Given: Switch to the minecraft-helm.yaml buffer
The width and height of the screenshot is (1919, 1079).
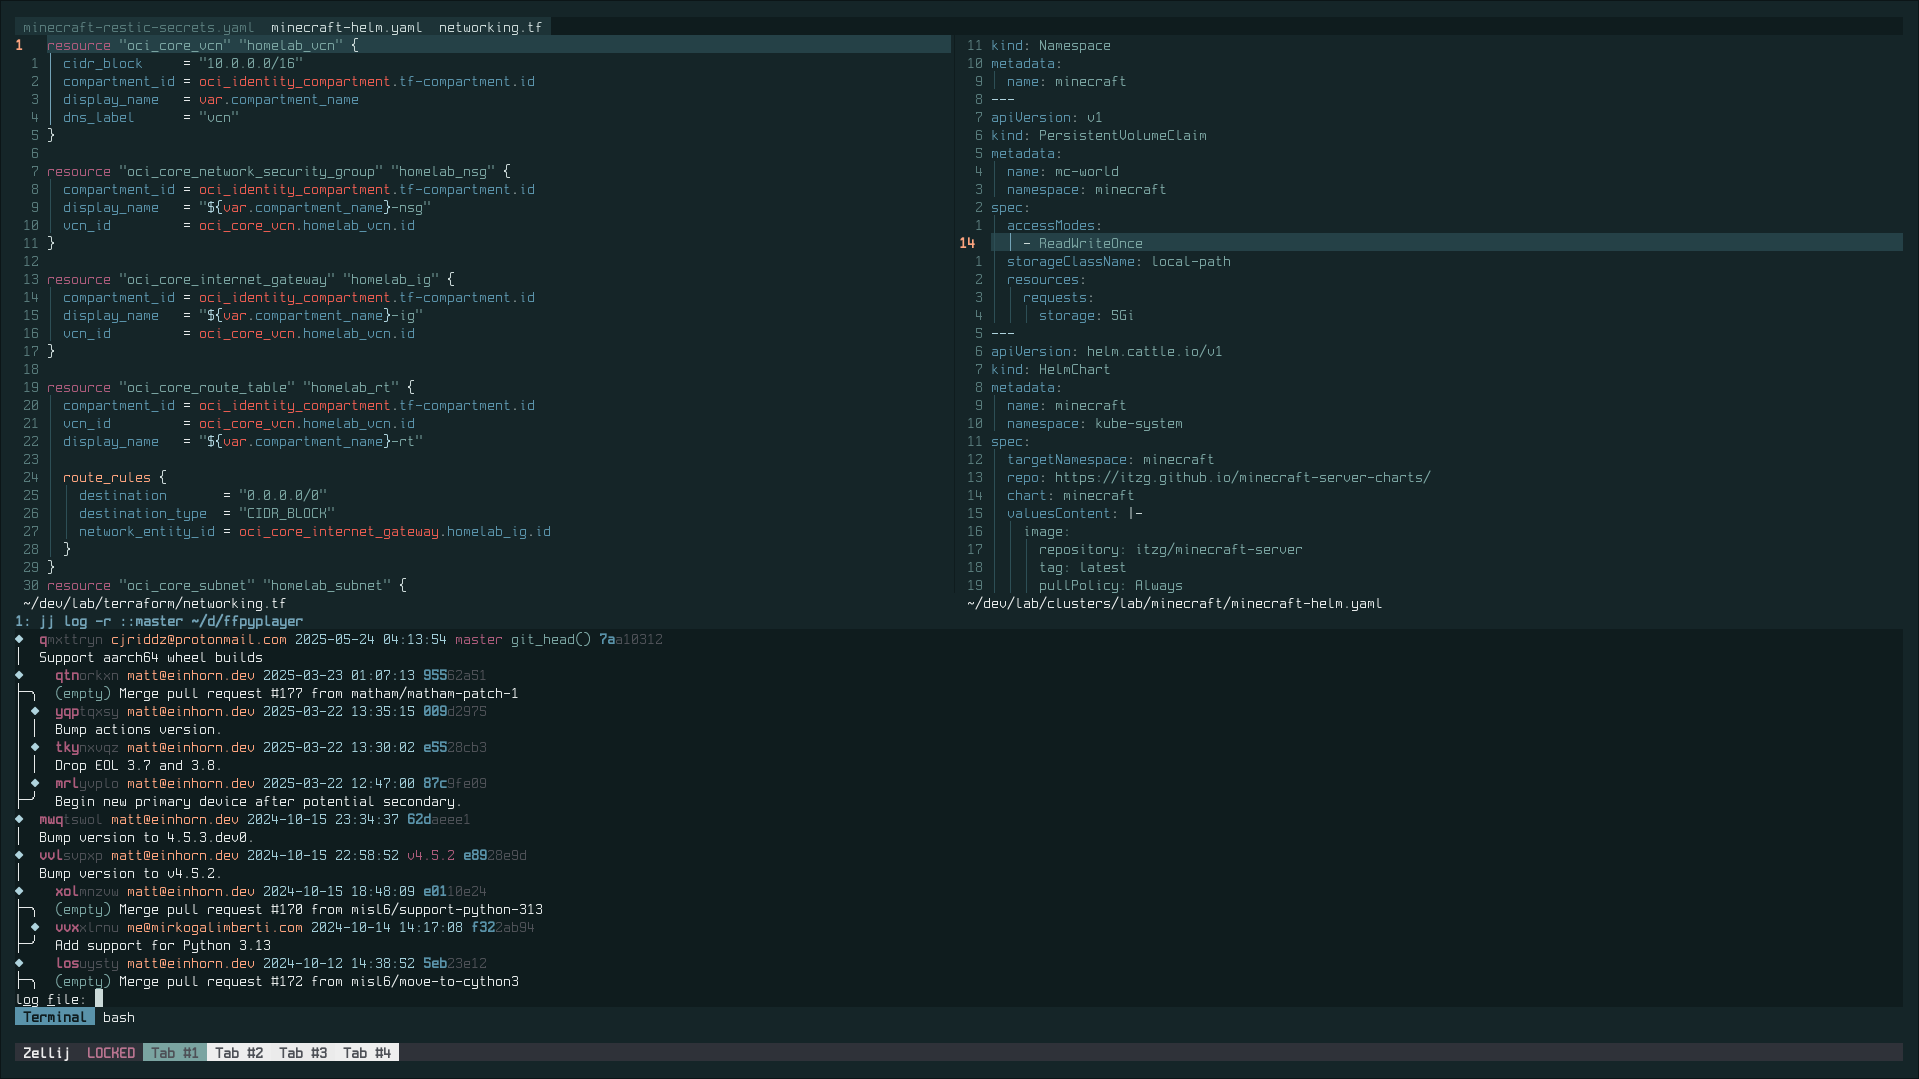Looking at the screenshot, I should coord(344,27).
